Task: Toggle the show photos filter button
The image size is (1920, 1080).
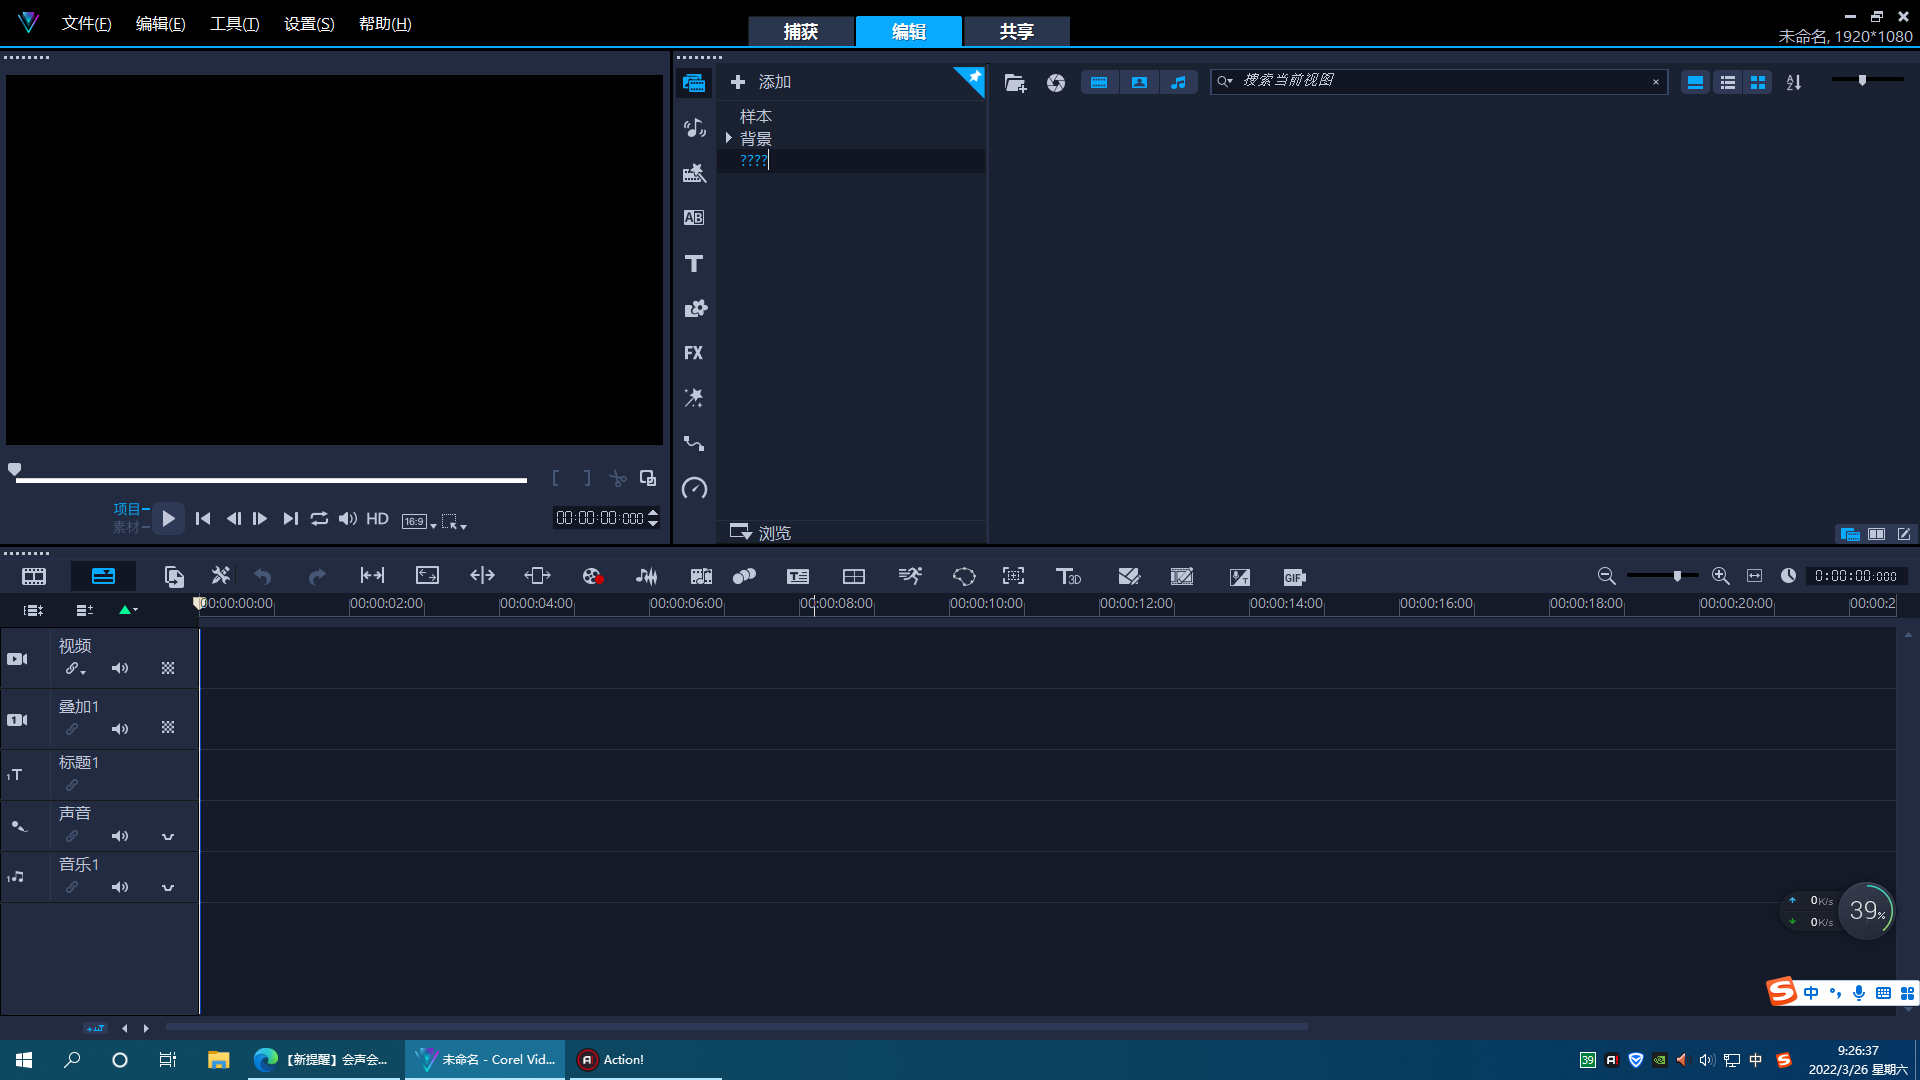Action: point(1139,83)
